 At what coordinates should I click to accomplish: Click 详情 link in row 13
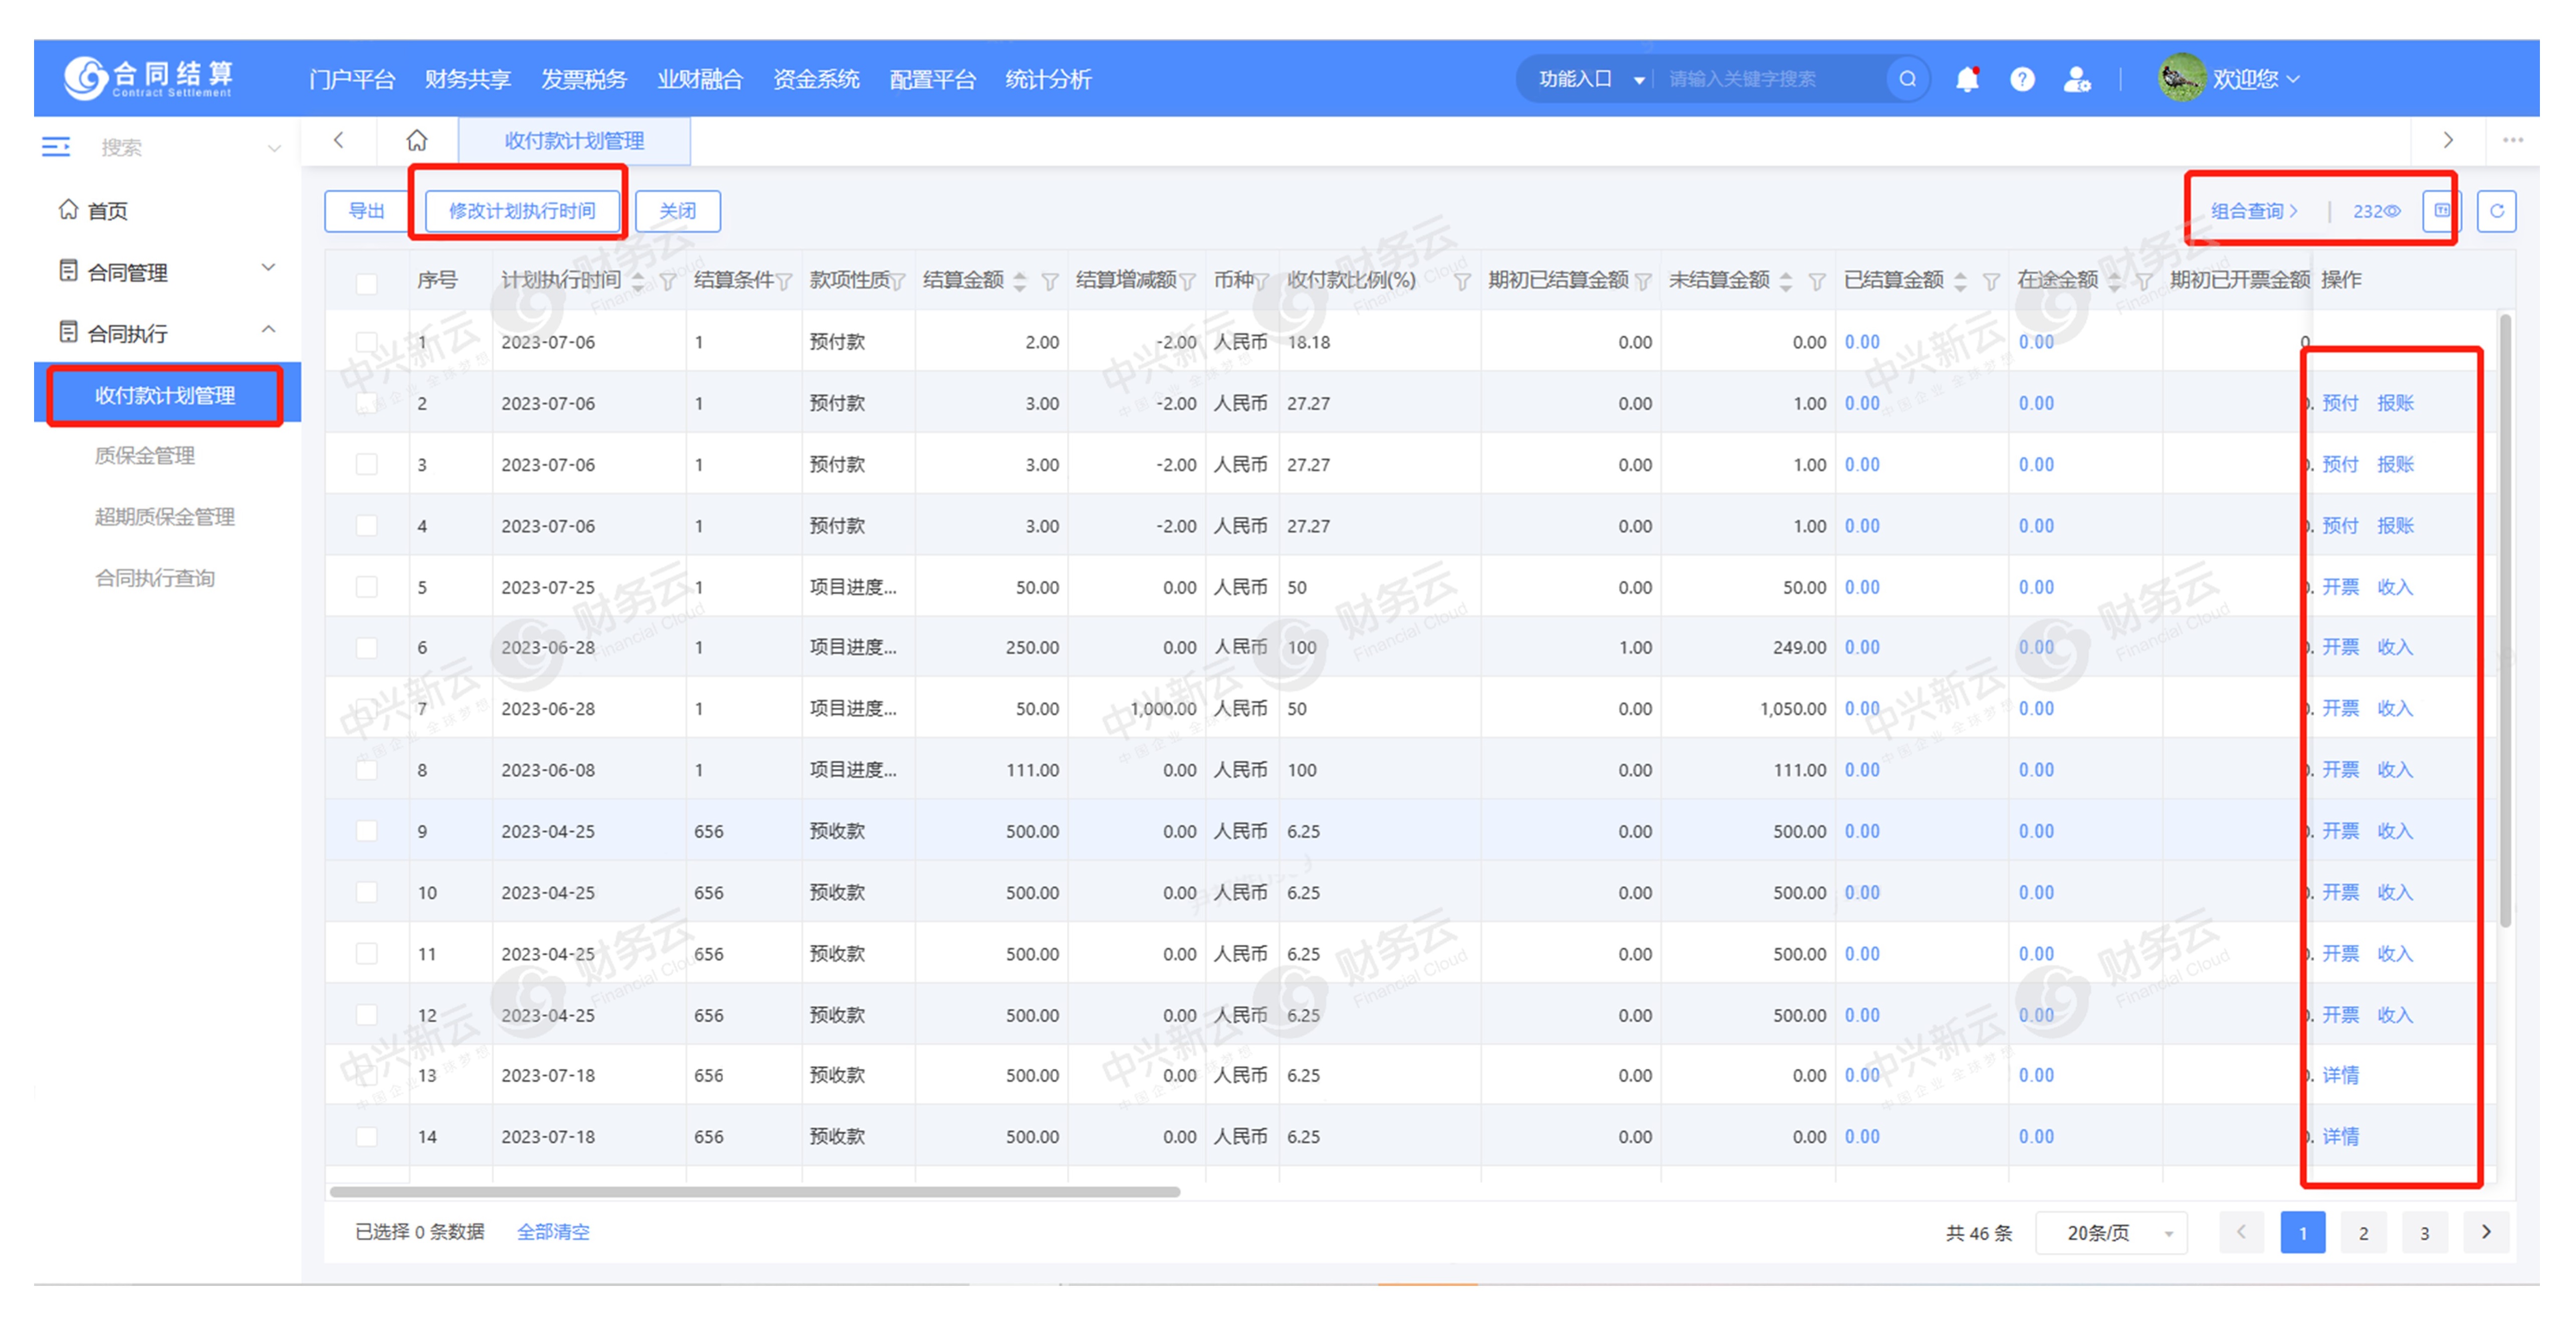pyautogui.click(x=2340, y=1075)
